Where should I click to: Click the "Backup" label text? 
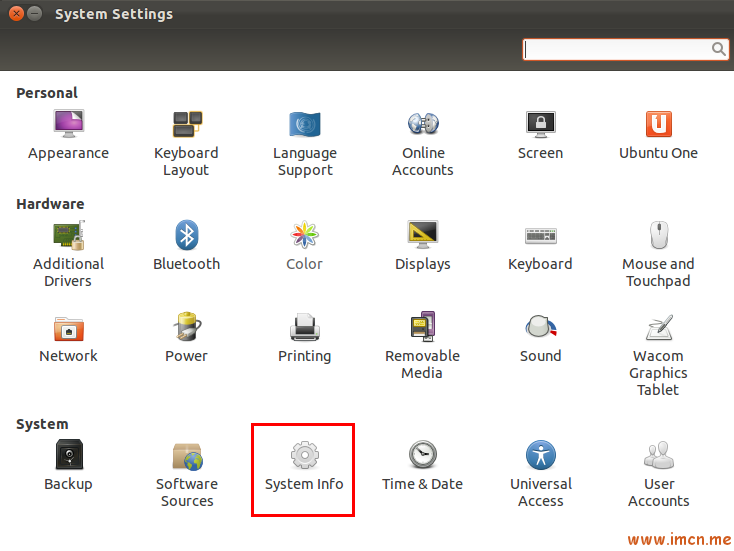point(68,485)
